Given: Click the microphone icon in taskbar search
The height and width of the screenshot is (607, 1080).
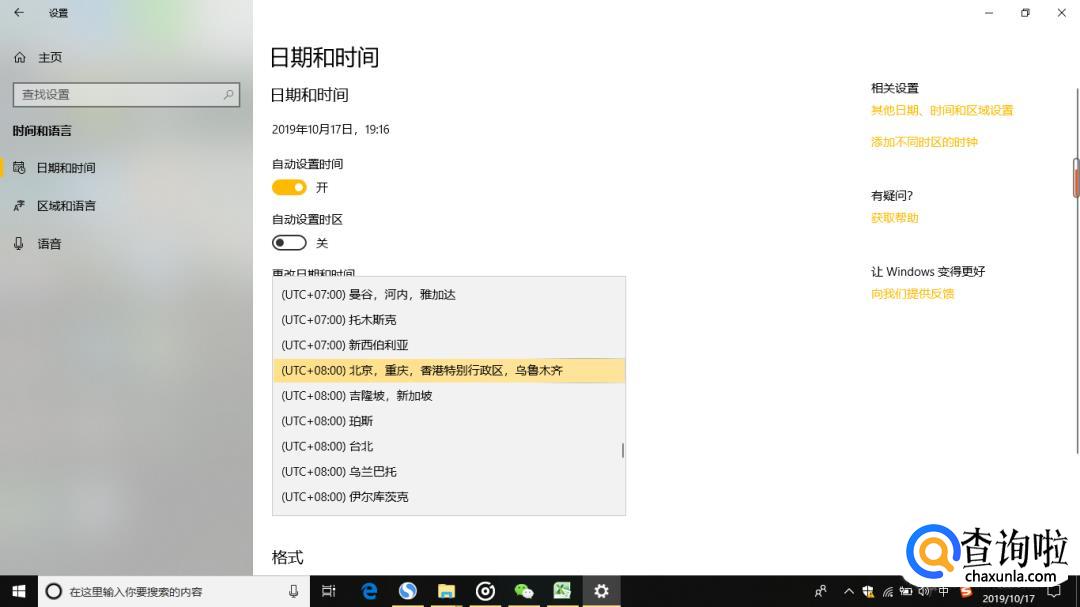Looking at the screenshot, I should click(293, 591).
